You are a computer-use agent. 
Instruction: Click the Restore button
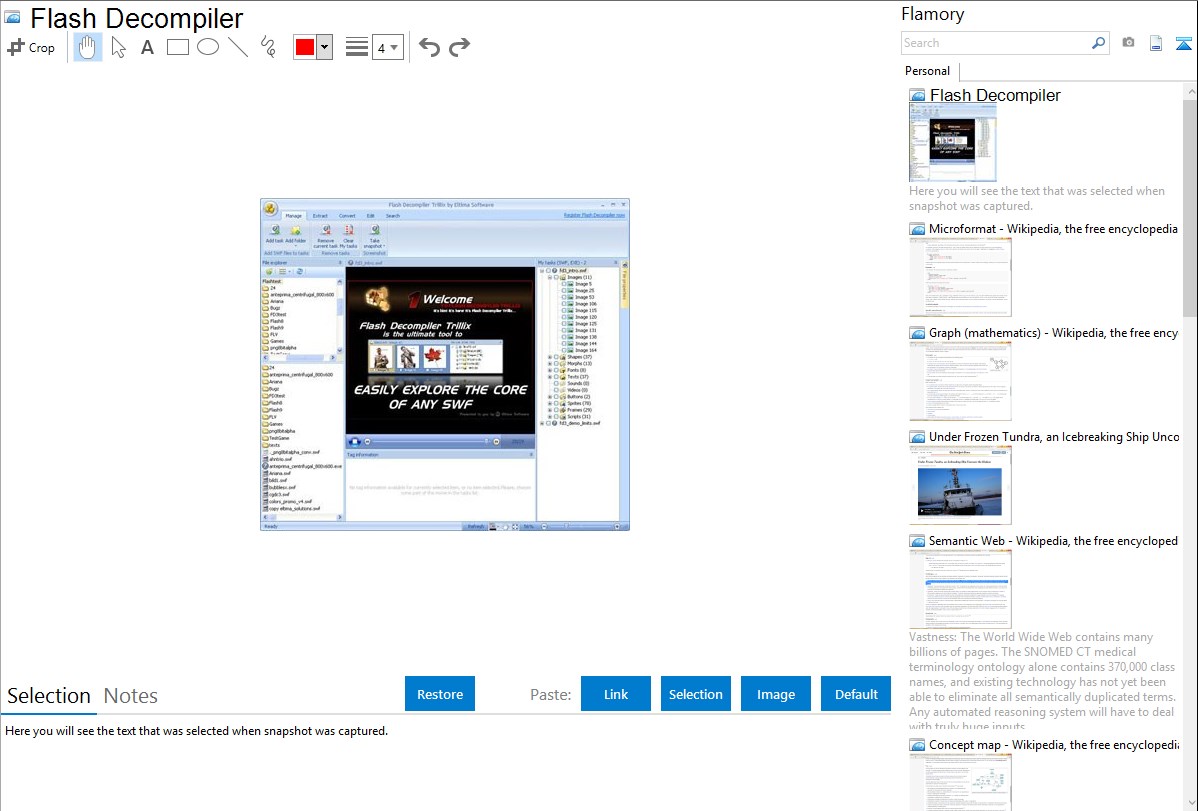(x=440, y=694)
